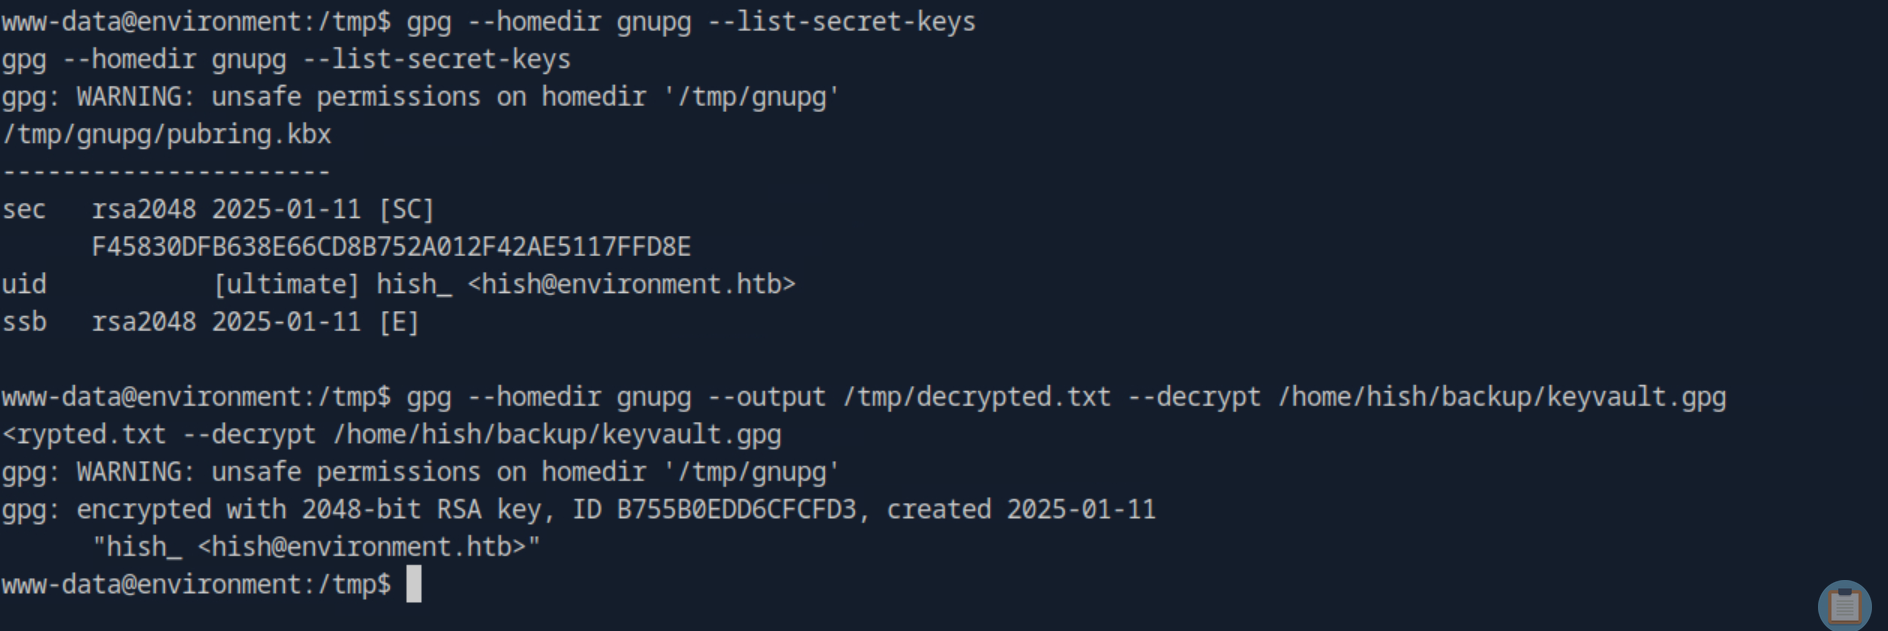Click the key fingerprint F45830DFB638E66C...

coord(391,247)
